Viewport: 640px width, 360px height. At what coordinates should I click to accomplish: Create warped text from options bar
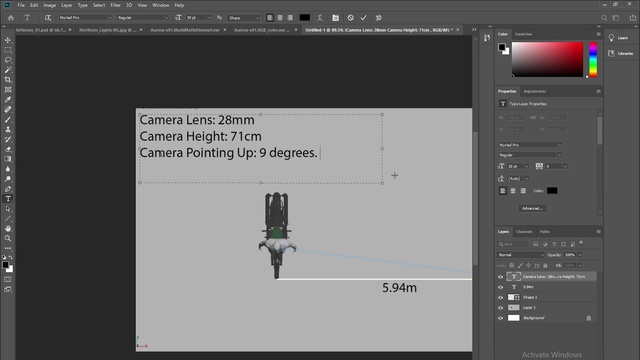[x=320, y=18]
